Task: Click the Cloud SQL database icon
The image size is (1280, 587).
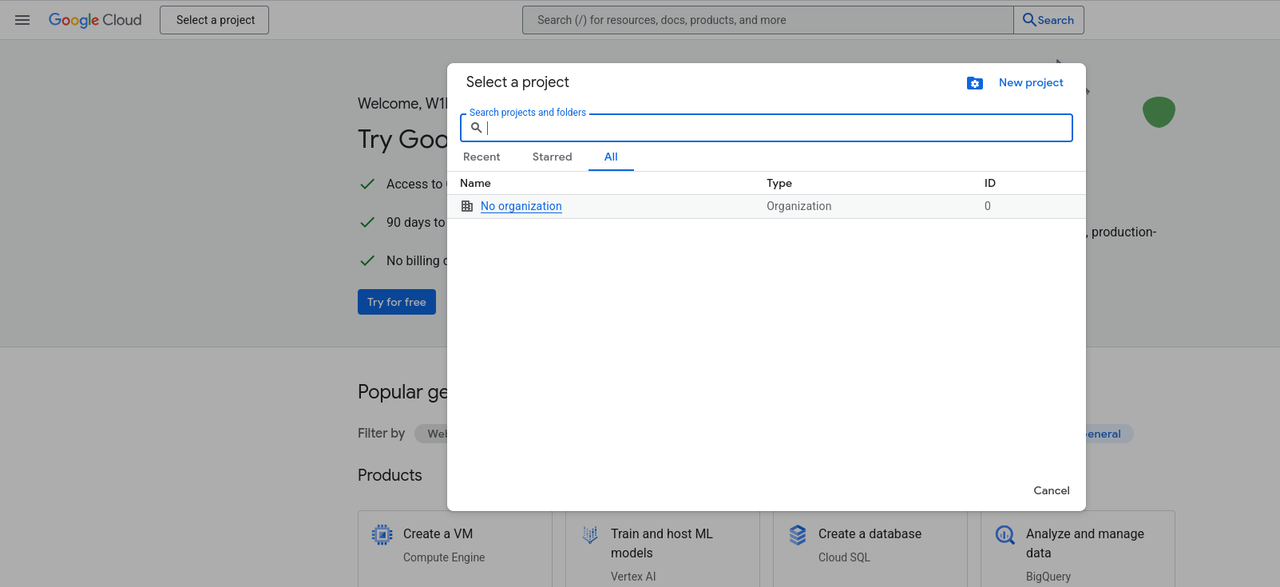Action: click(x=797, y=535)
